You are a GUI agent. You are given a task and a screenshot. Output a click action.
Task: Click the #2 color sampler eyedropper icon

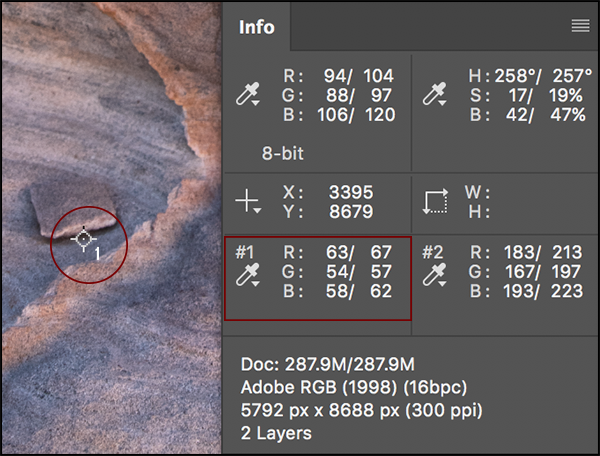click(x=436, y=277)
